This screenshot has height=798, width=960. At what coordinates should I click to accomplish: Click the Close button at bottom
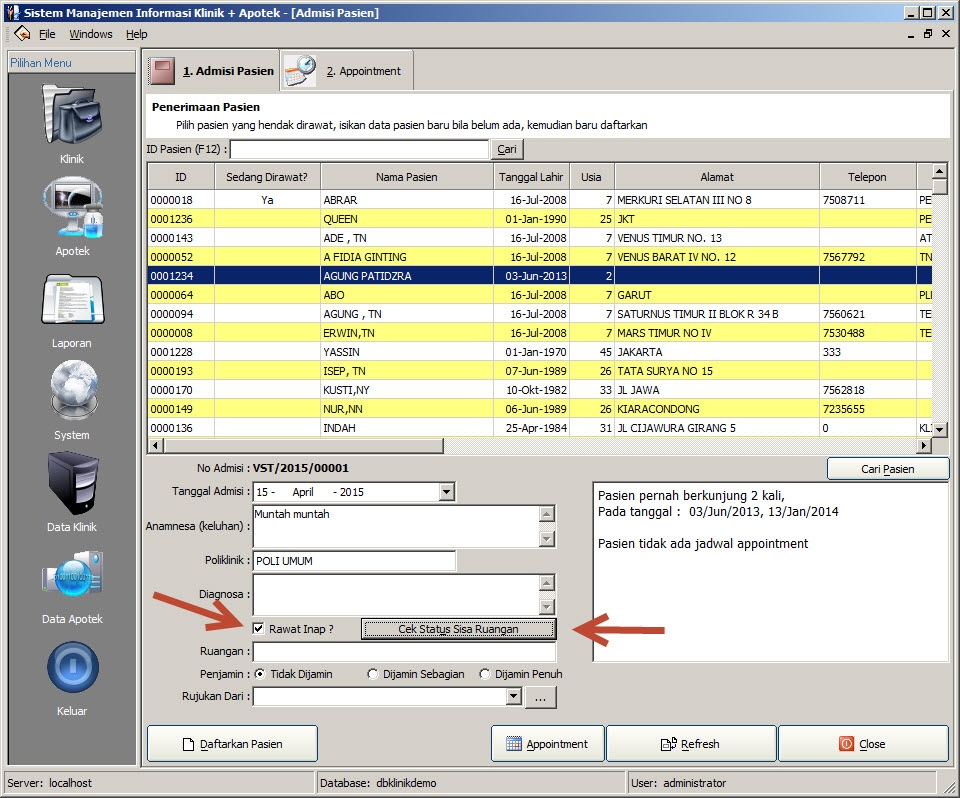pyautogui.click(x=863, y=743)
